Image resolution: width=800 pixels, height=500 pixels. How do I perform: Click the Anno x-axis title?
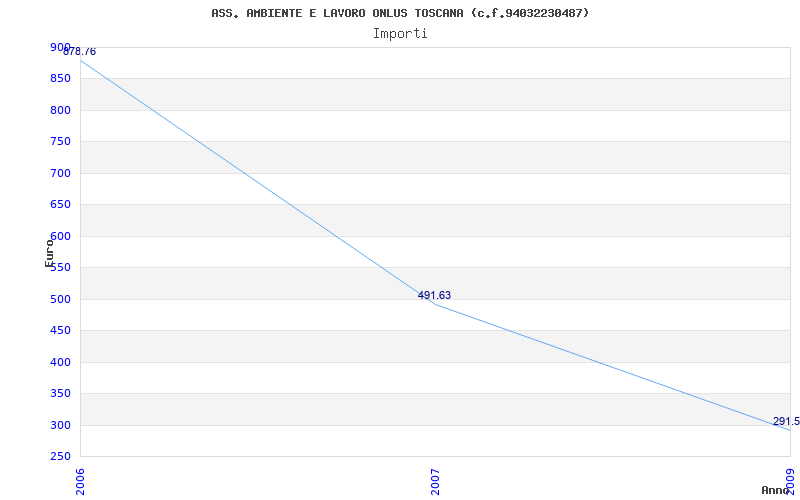pos(776,490)
